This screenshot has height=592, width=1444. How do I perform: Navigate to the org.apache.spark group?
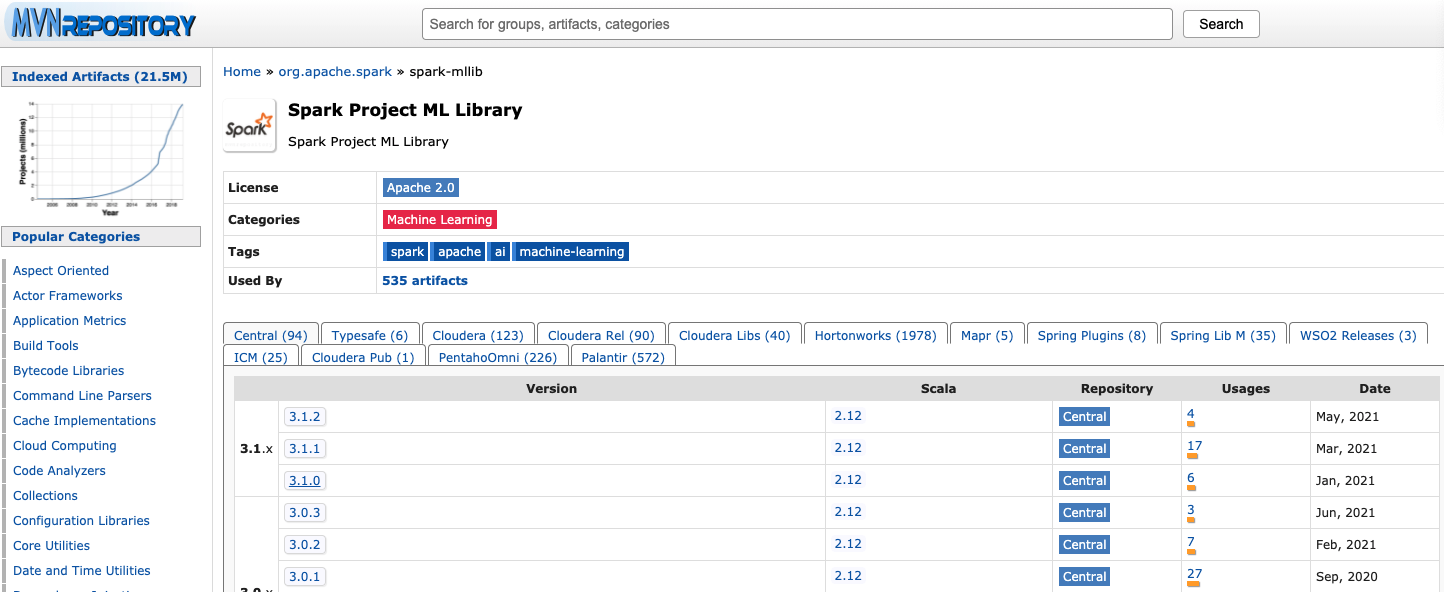click(x=335, y=71)
